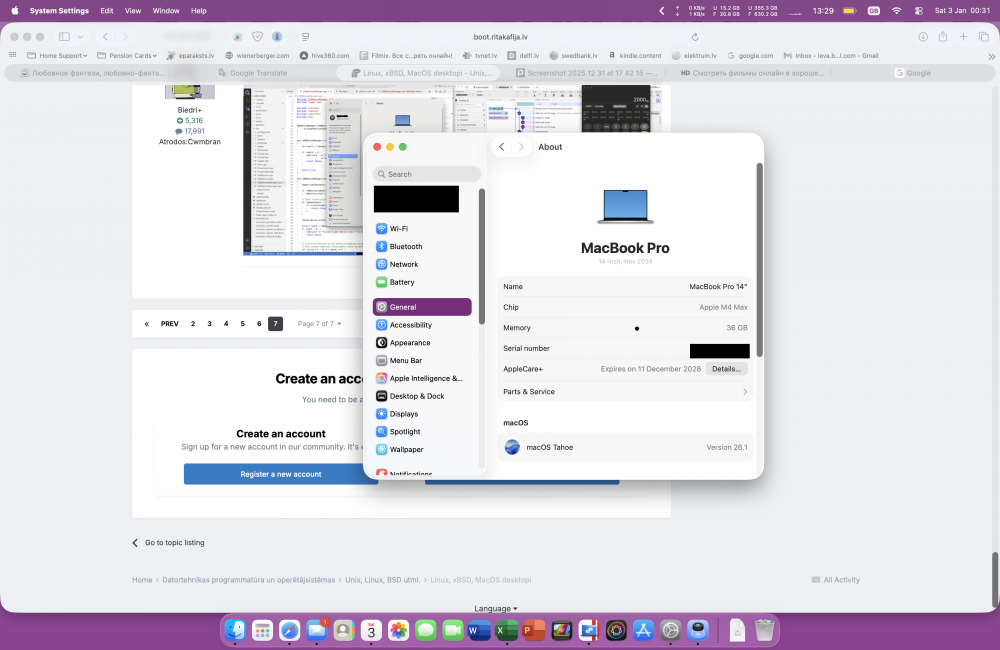The image size is (1000, 650).
Task: Click the System Settings Search field
Action: (x=427, y=174)
